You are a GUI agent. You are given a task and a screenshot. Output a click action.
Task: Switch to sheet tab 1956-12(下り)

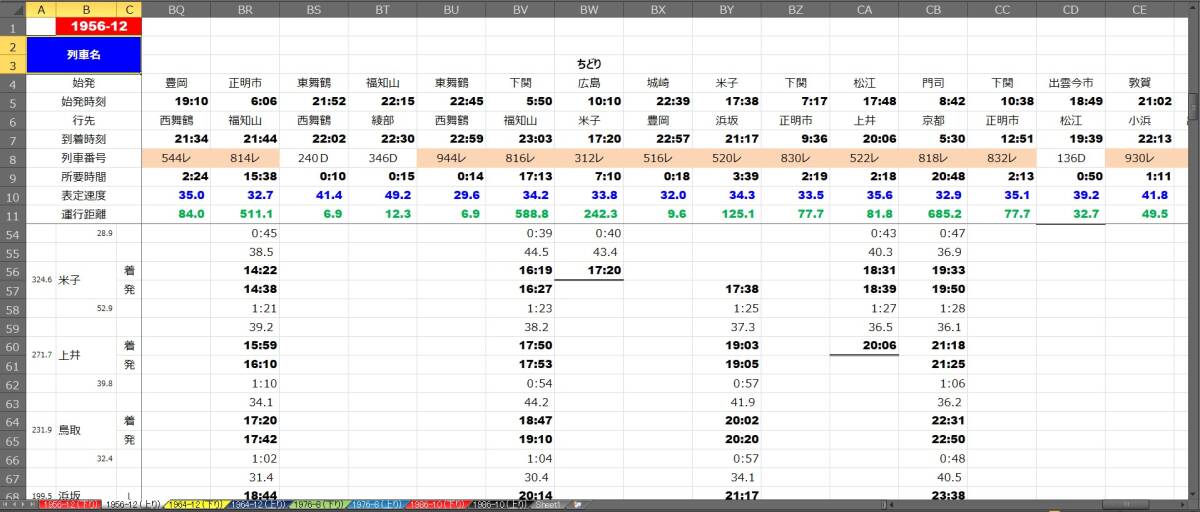(x=70, y=505)
